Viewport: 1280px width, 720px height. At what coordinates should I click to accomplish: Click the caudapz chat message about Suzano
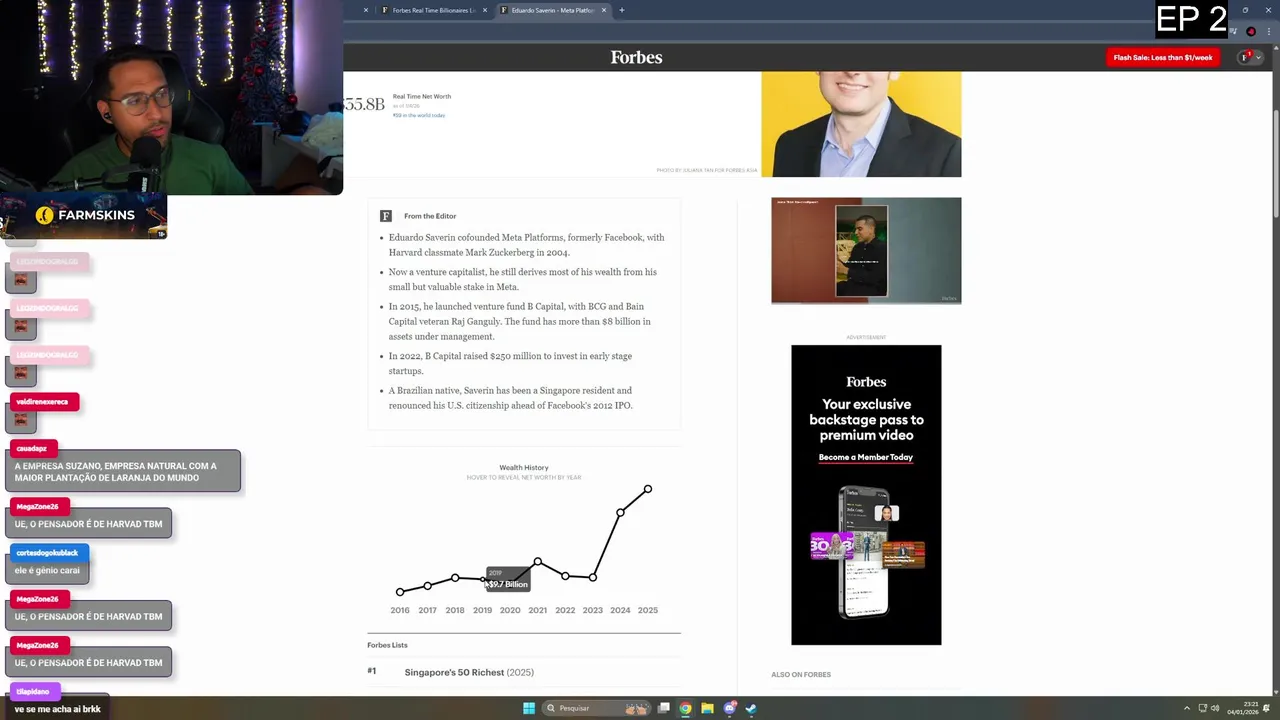tap(124, 472)
